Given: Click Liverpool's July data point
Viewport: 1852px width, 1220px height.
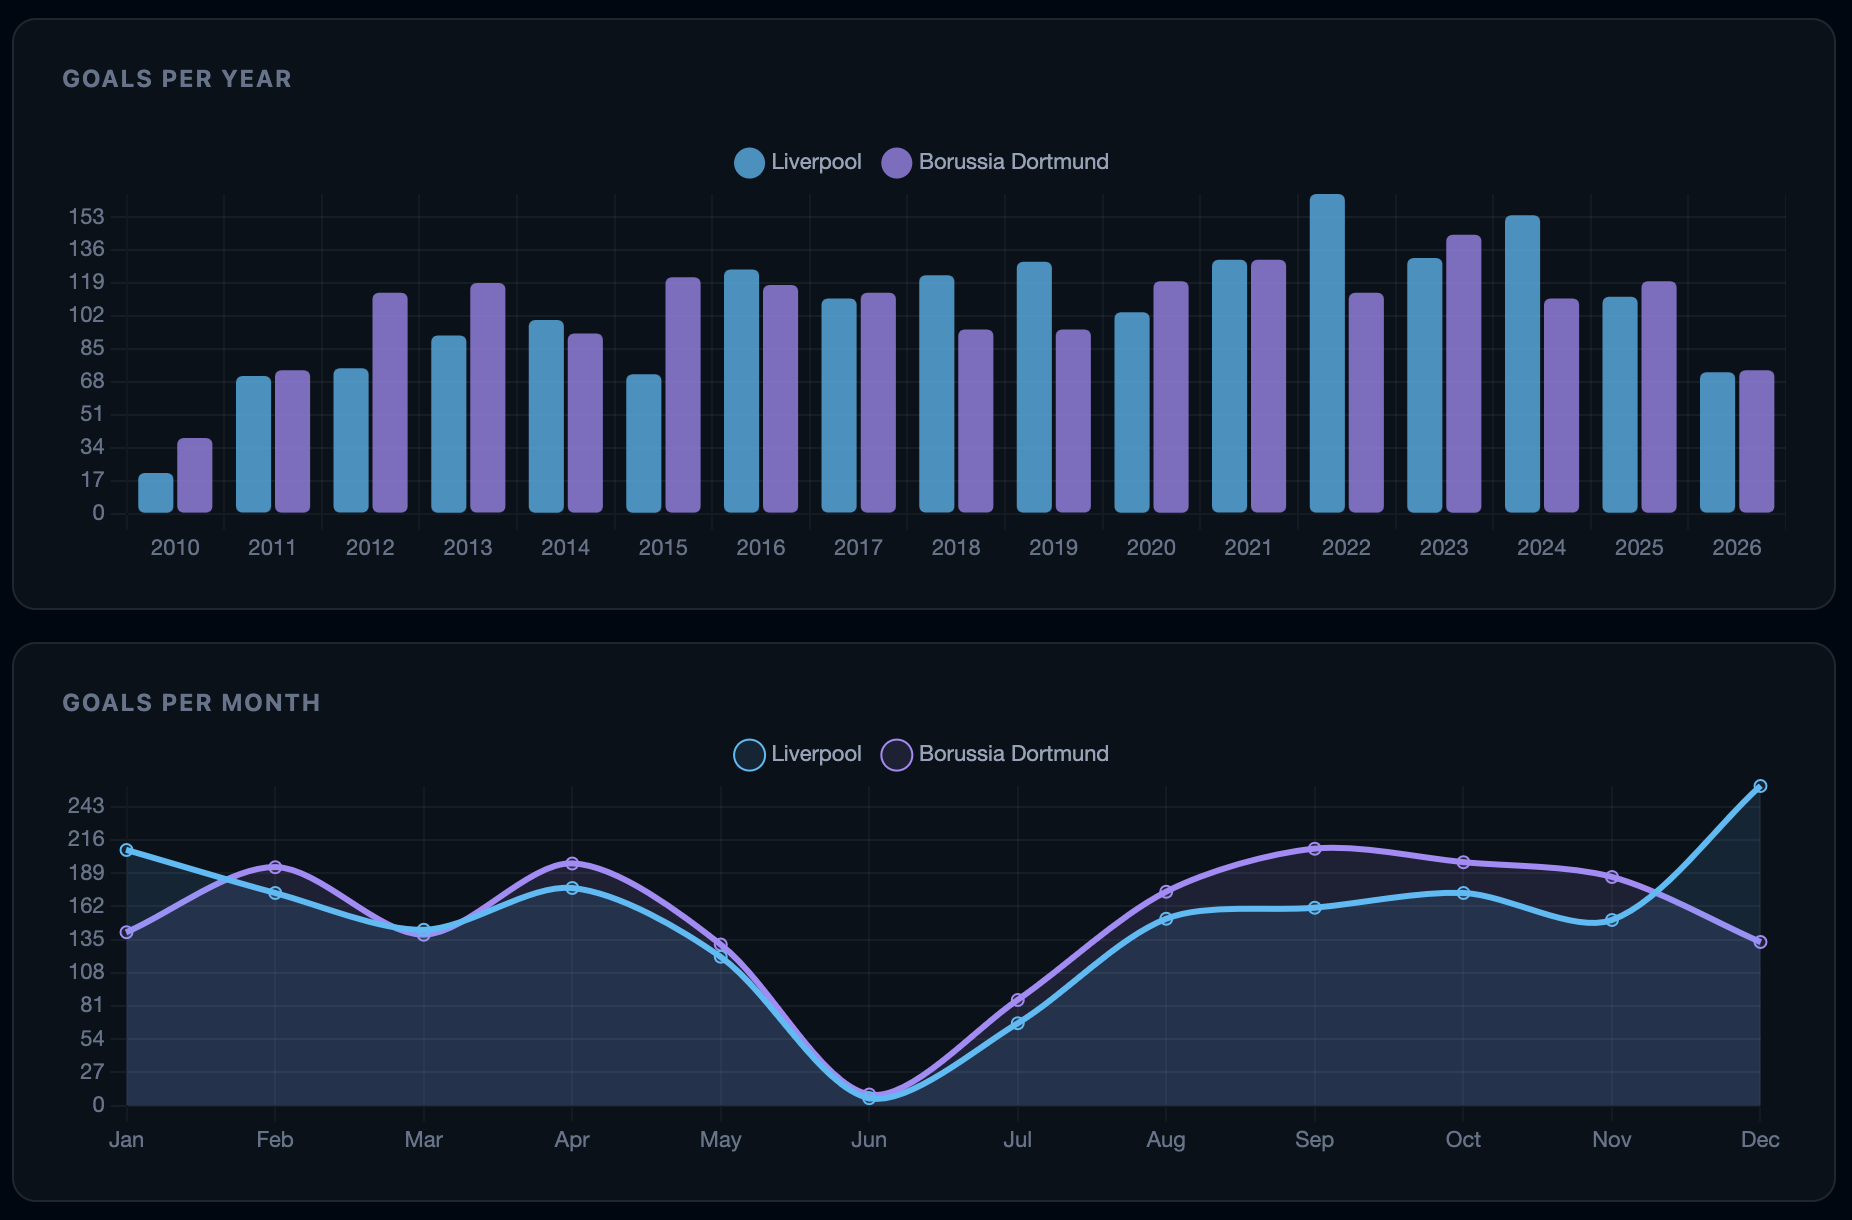Looking at the screenshot, I should [x=1018, y=1023].
